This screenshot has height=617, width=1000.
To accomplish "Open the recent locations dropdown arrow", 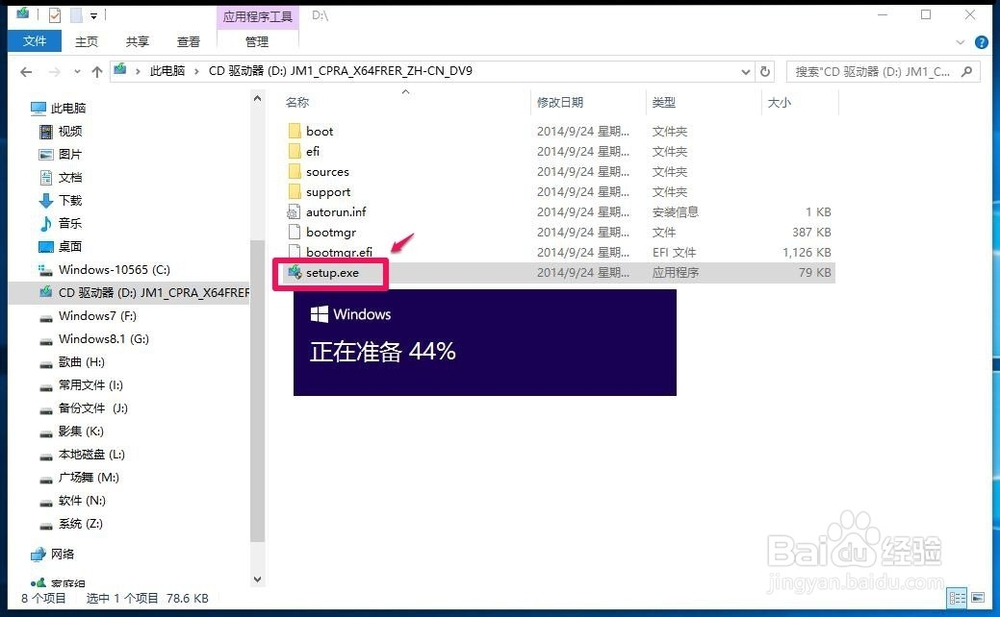I will coord(77,71).
